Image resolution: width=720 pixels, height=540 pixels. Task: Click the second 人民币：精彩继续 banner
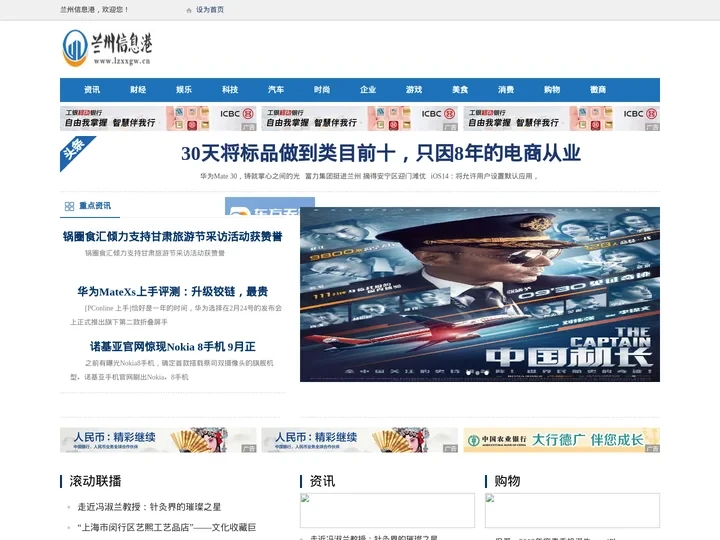360,440
